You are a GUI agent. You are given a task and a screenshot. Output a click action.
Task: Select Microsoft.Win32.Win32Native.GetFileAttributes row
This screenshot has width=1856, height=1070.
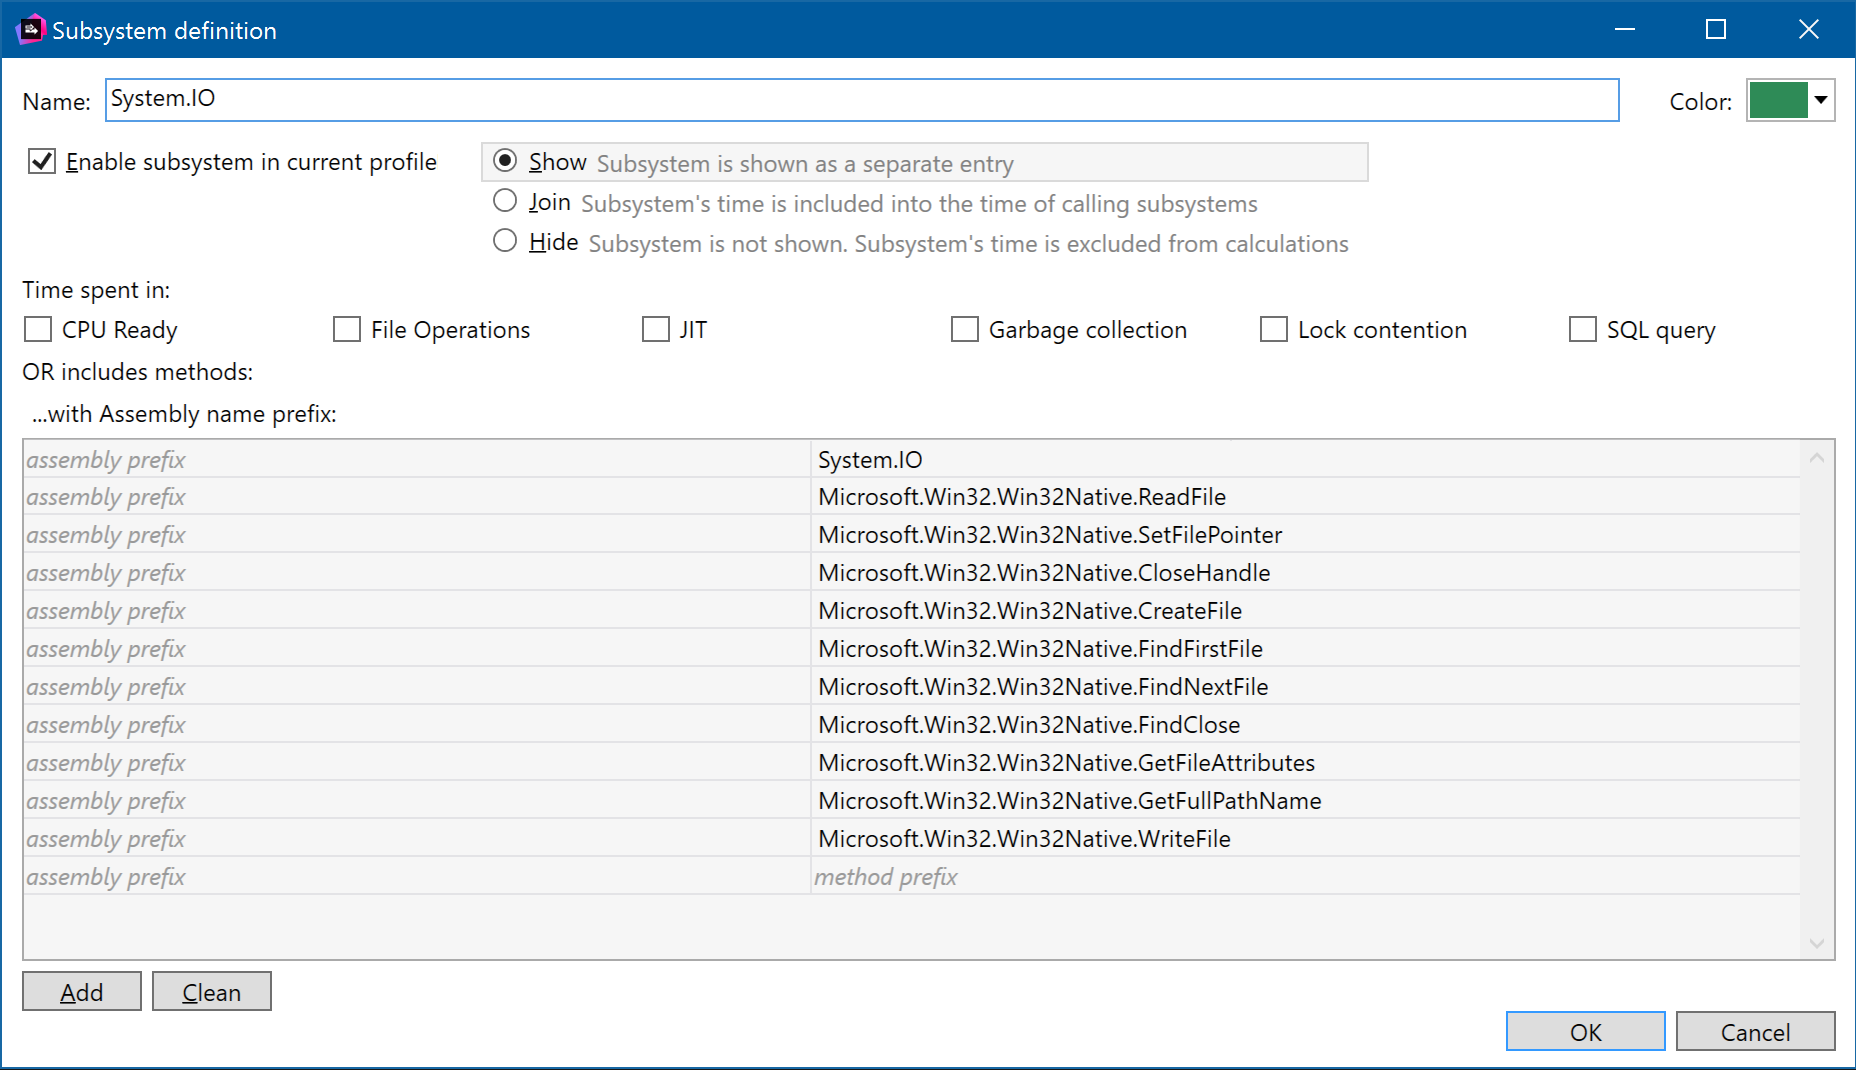pyautogui.click(x=911, y=763)
